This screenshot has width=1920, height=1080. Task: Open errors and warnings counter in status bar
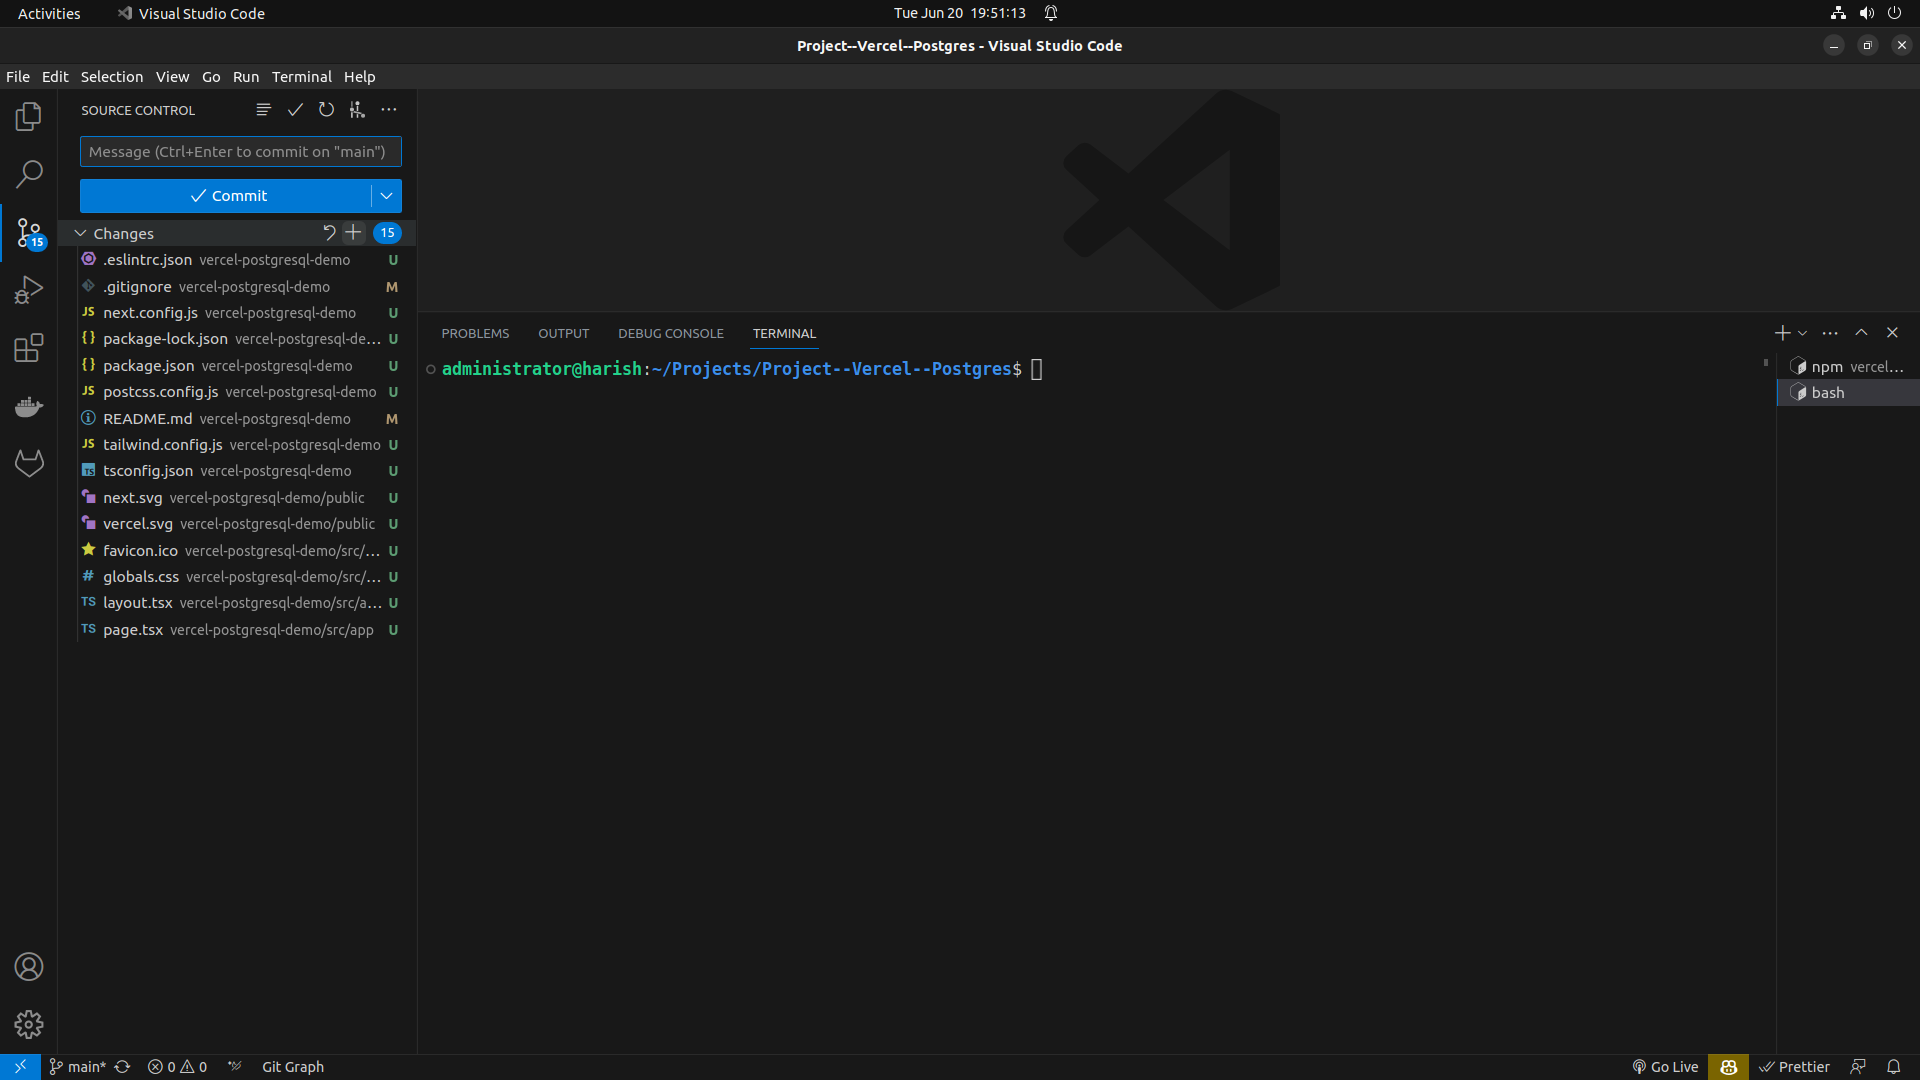coord(177,1067)
